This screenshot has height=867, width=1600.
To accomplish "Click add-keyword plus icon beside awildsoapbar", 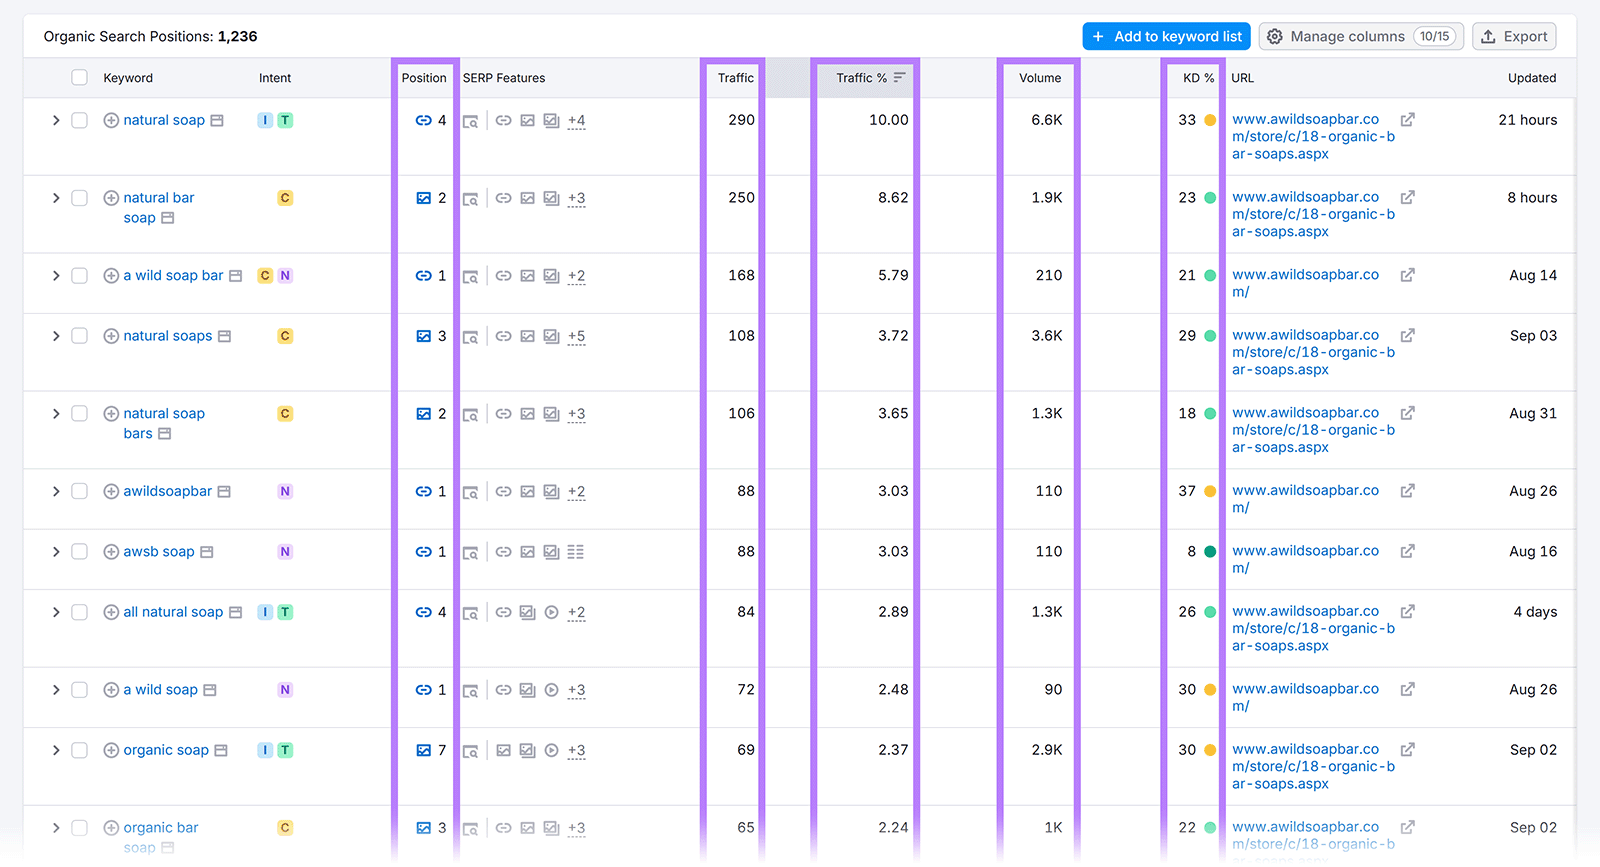I will point(111,492).
